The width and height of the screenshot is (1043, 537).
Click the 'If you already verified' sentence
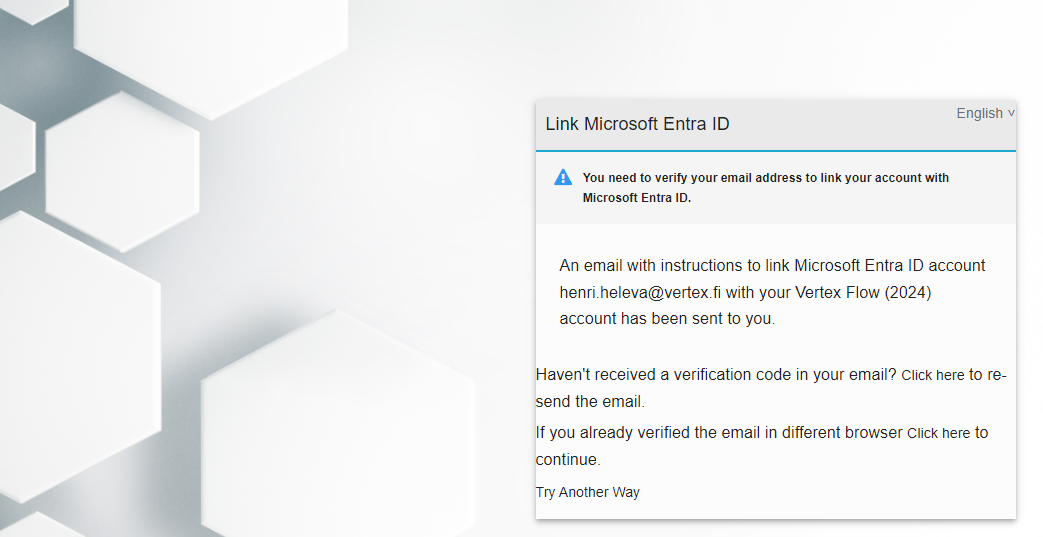coord(720,433)
